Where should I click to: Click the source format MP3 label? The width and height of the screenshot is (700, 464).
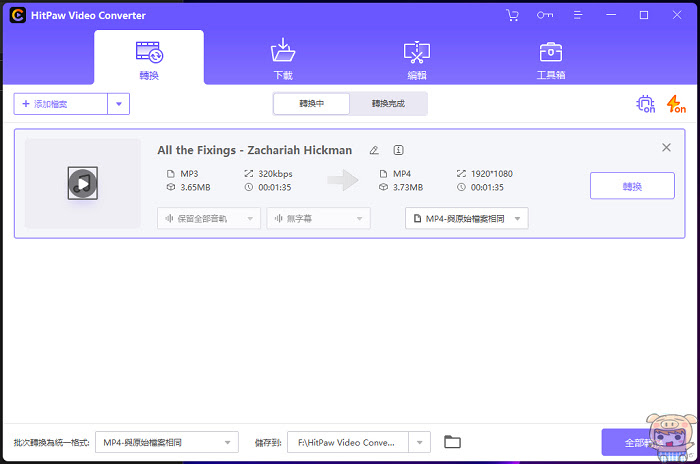[x=189, y=174]
